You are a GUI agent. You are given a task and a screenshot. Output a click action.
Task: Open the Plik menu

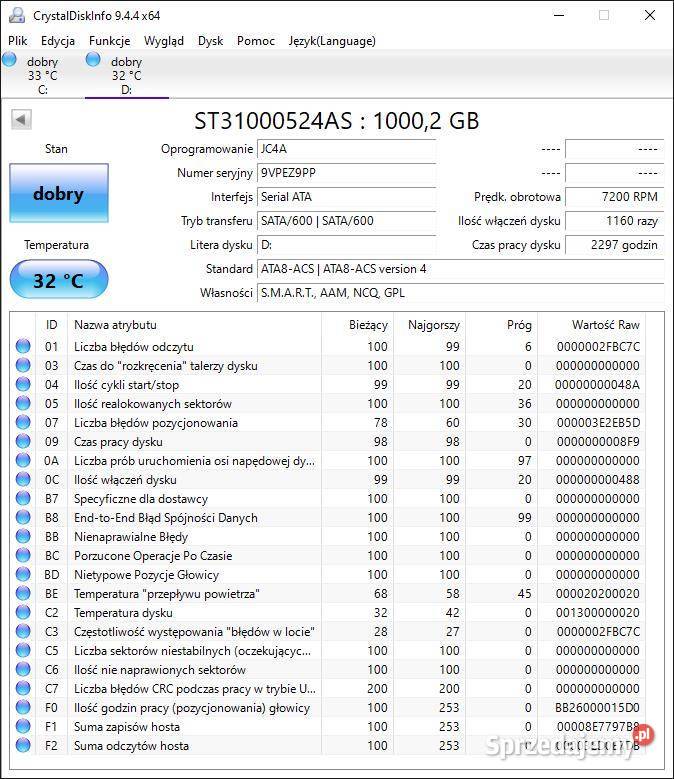click(x=17, y=41)
